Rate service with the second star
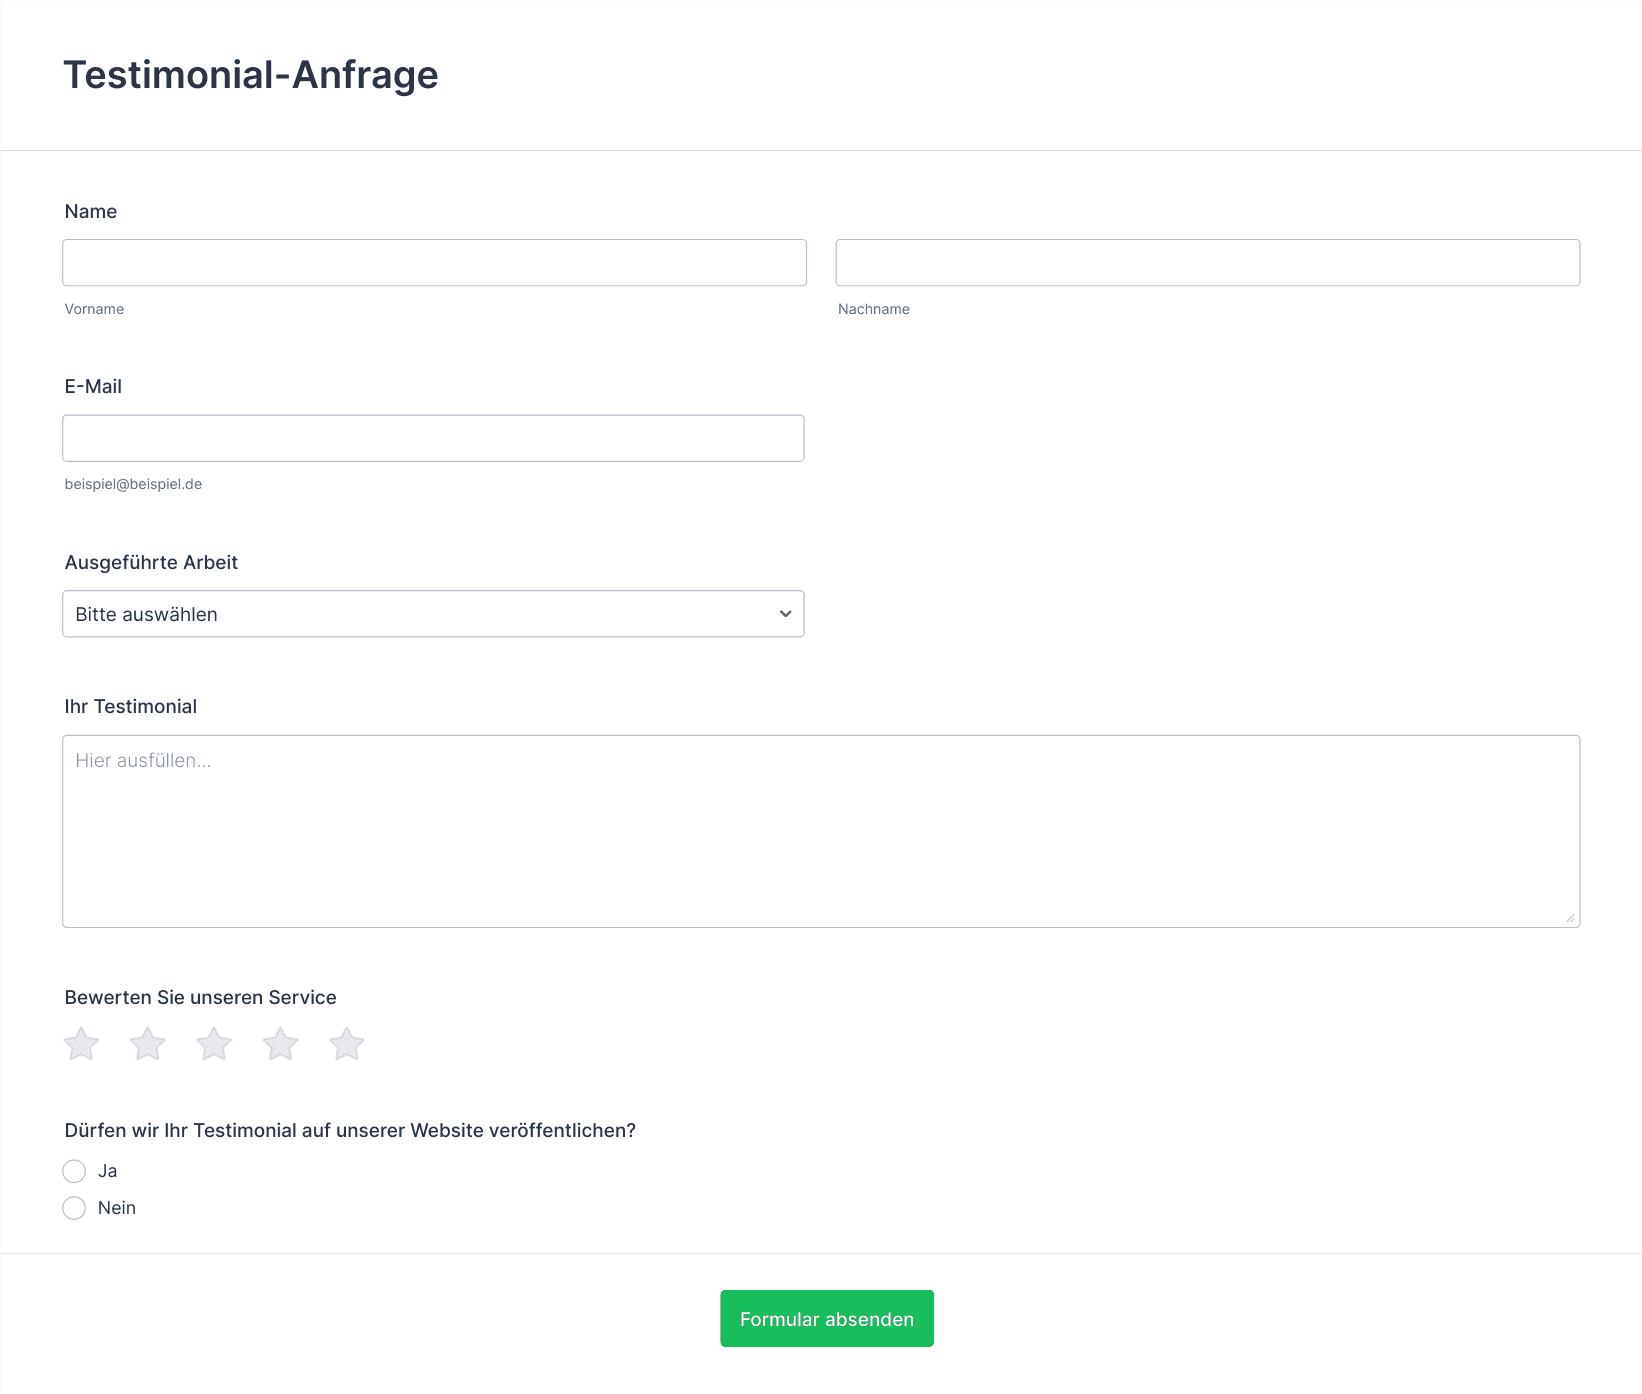 pos(148,1044)
